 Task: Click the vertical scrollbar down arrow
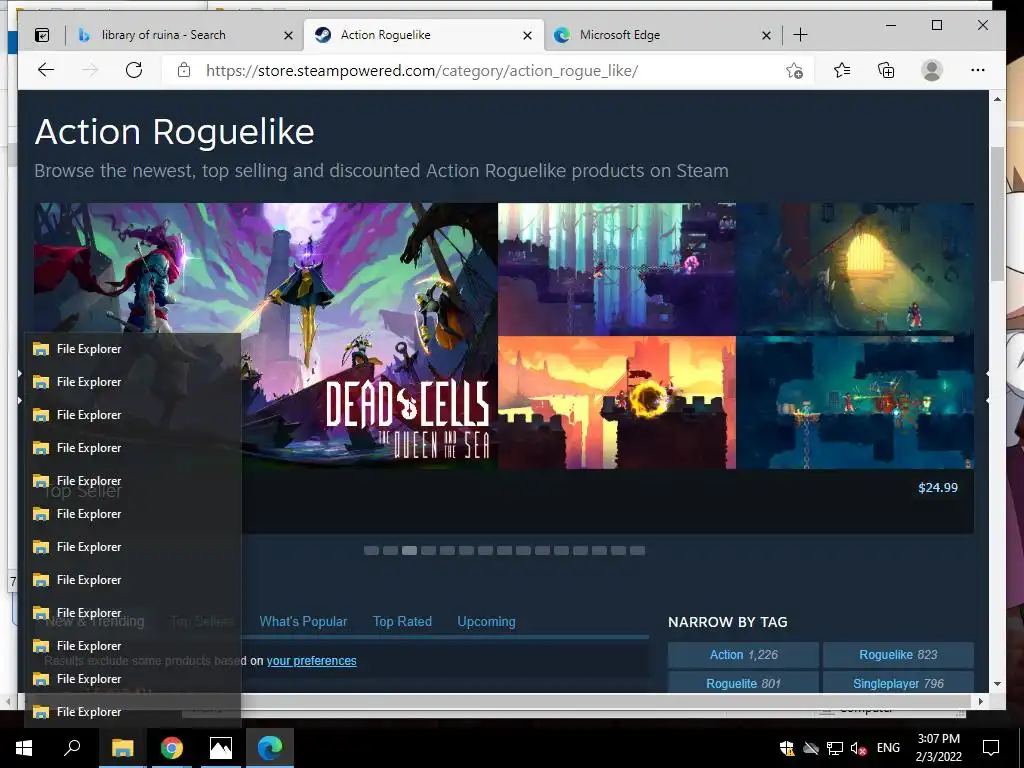point(997,684)
